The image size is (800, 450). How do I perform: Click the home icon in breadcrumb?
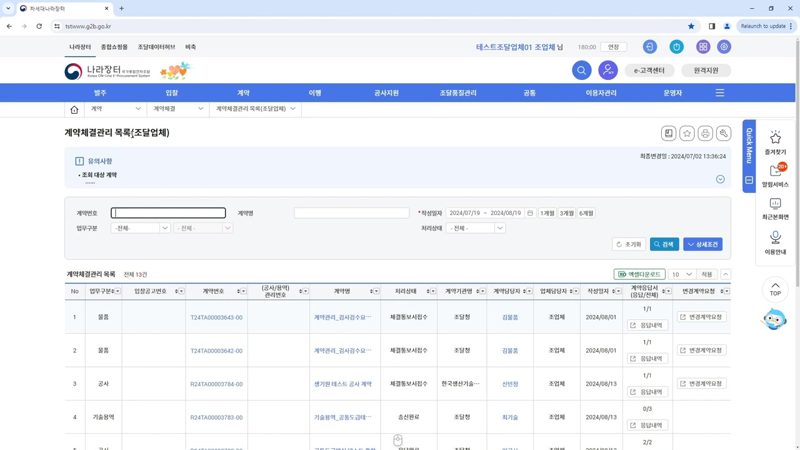tap(74, 109)
